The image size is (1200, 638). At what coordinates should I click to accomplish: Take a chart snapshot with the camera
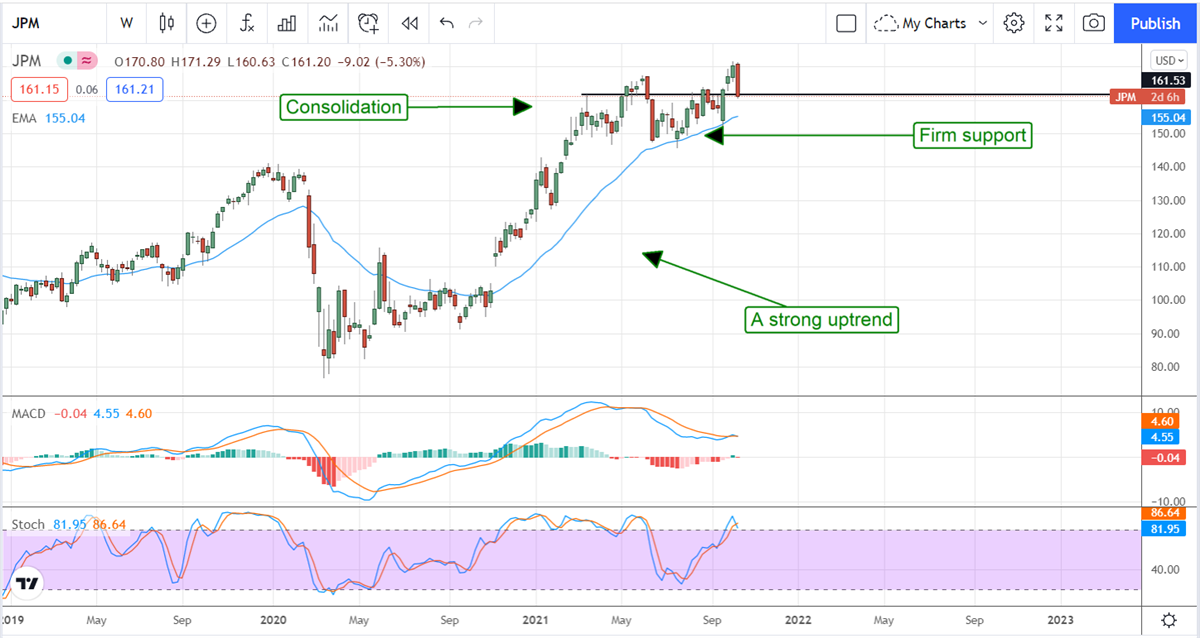coord(1094,22)
